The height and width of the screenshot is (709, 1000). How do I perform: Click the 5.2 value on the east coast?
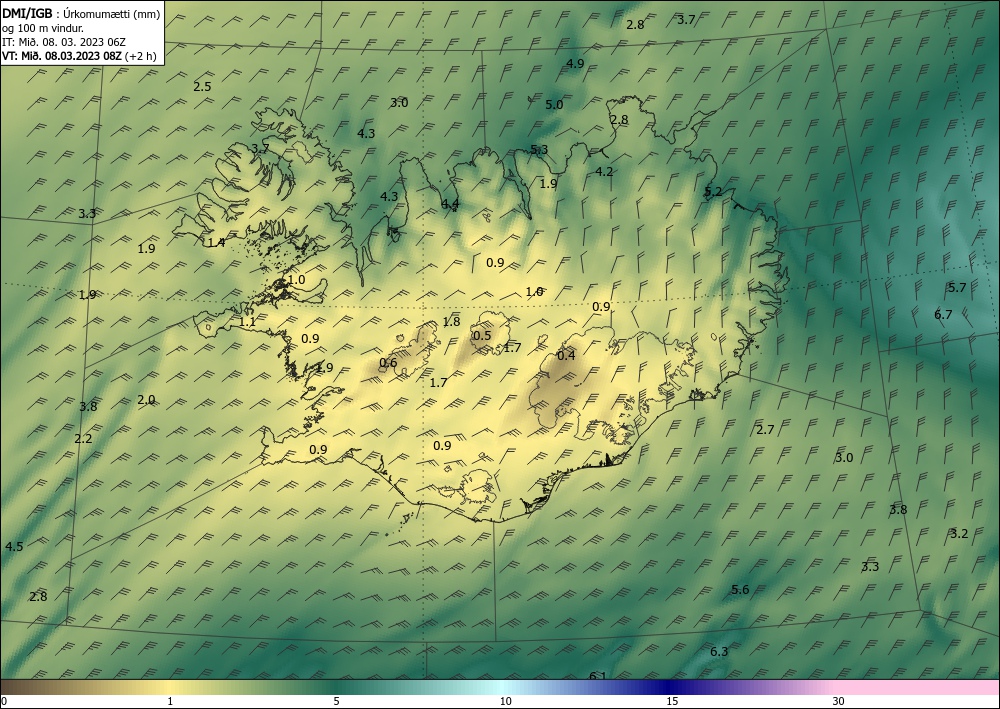coord(713,192)
